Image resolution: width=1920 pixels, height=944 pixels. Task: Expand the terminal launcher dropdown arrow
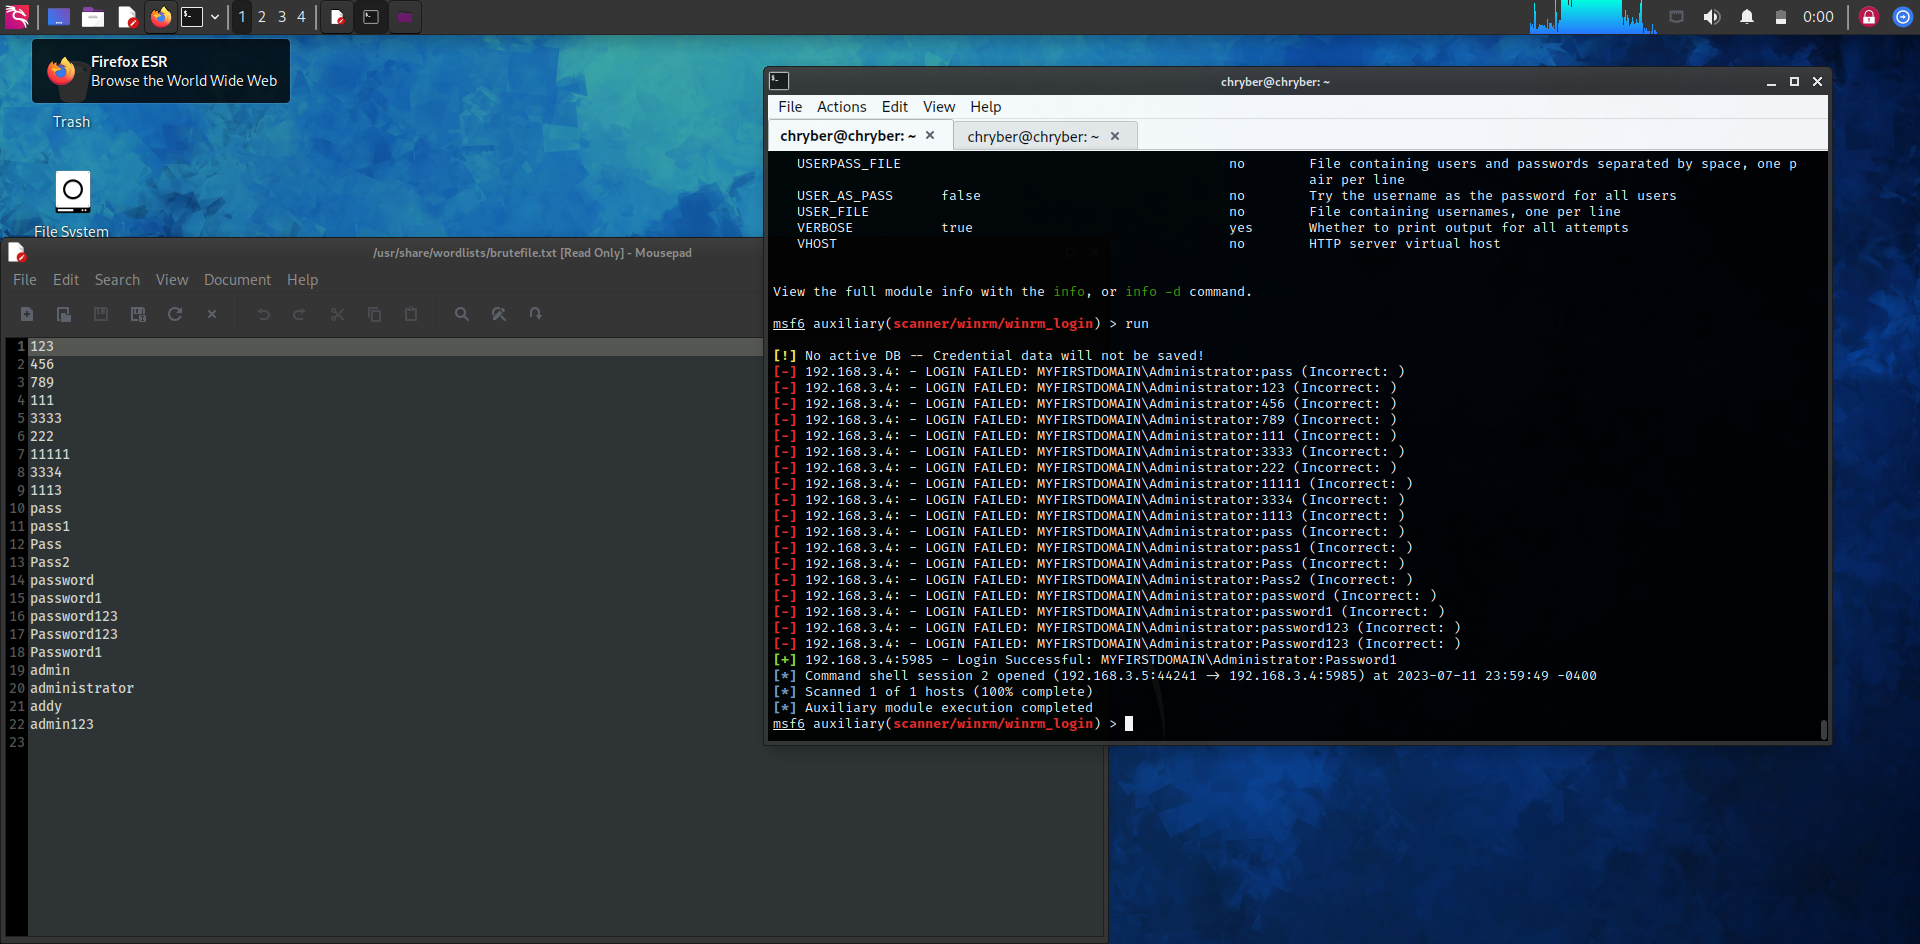point(215,17)
